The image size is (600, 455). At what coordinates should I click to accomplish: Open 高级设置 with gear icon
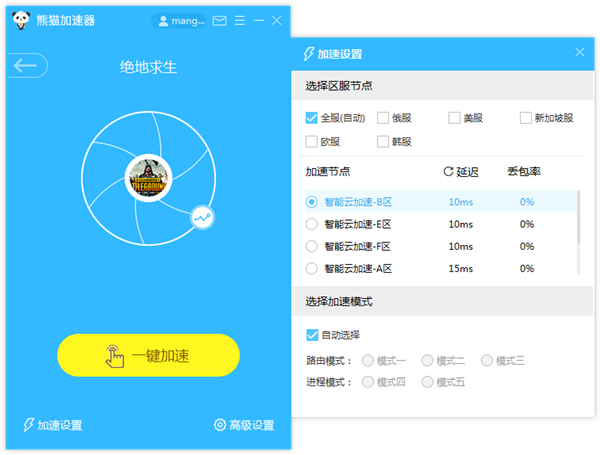click(244, 425)
